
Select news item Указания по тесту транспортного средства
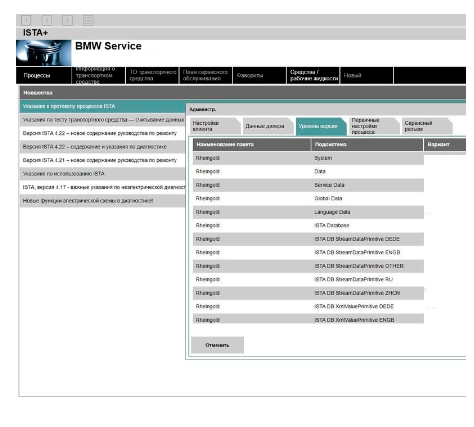click(x=102, y=120)
